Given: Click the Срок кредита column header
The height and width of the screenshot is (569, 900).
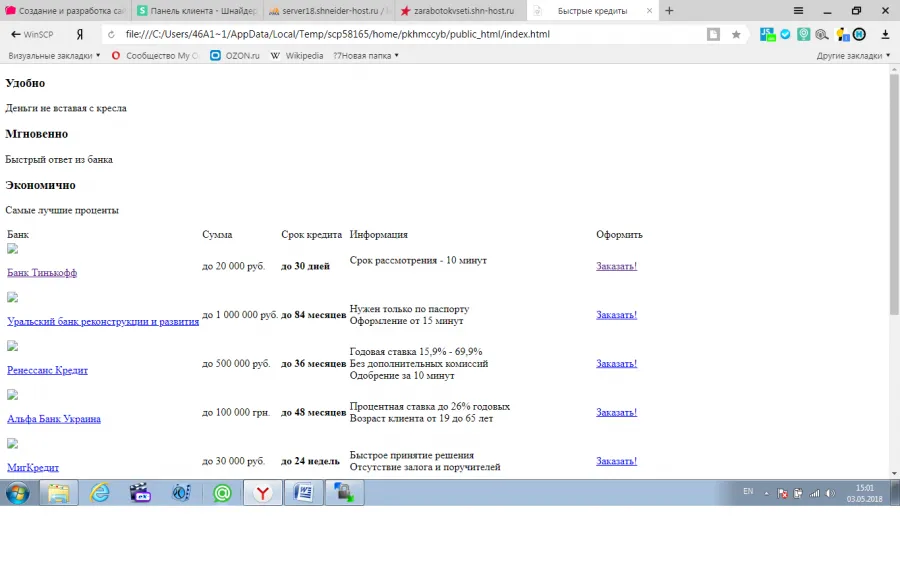Looking at the screenshot, I should (311, 234).
